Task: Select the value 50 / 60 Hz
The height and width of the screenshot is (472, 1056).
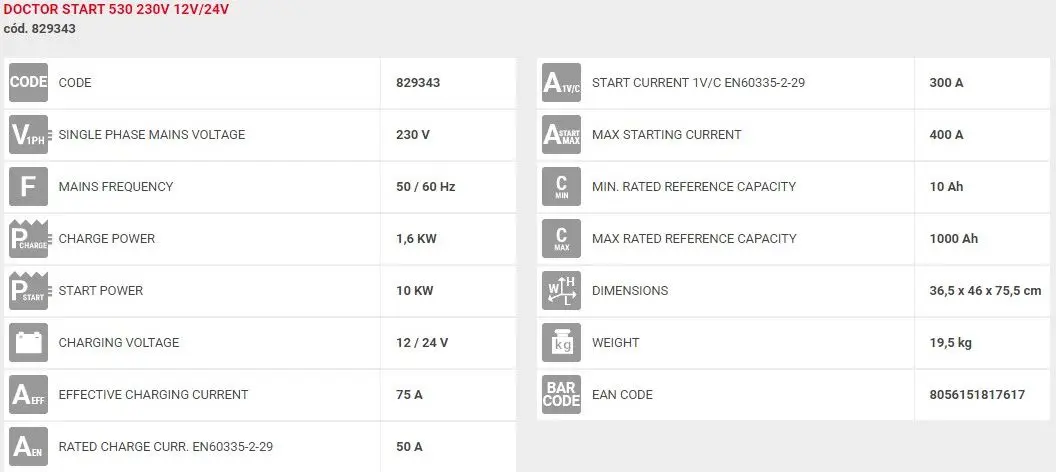Action: (x=426, y=187)
